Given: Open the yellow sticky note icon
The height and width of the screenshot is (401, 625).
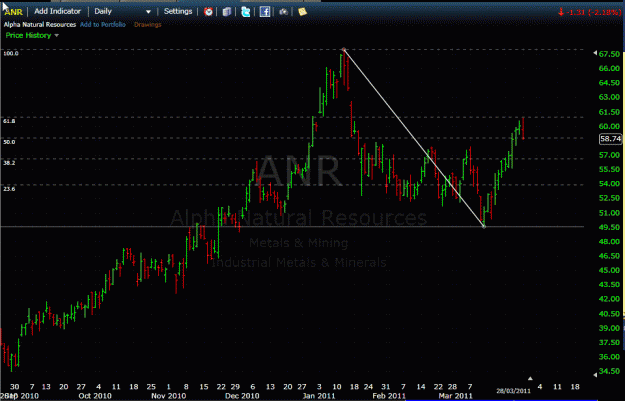Looking at the screenshot, I should [302, 12].
